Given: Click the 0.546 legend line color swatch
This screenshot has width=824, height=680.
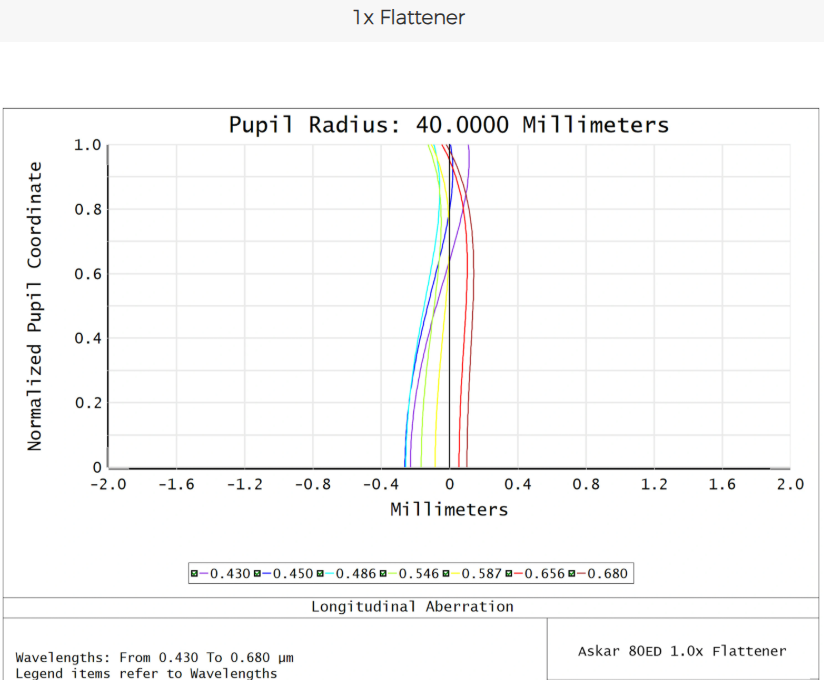Looking at the screenshot, I should point(393,573).
